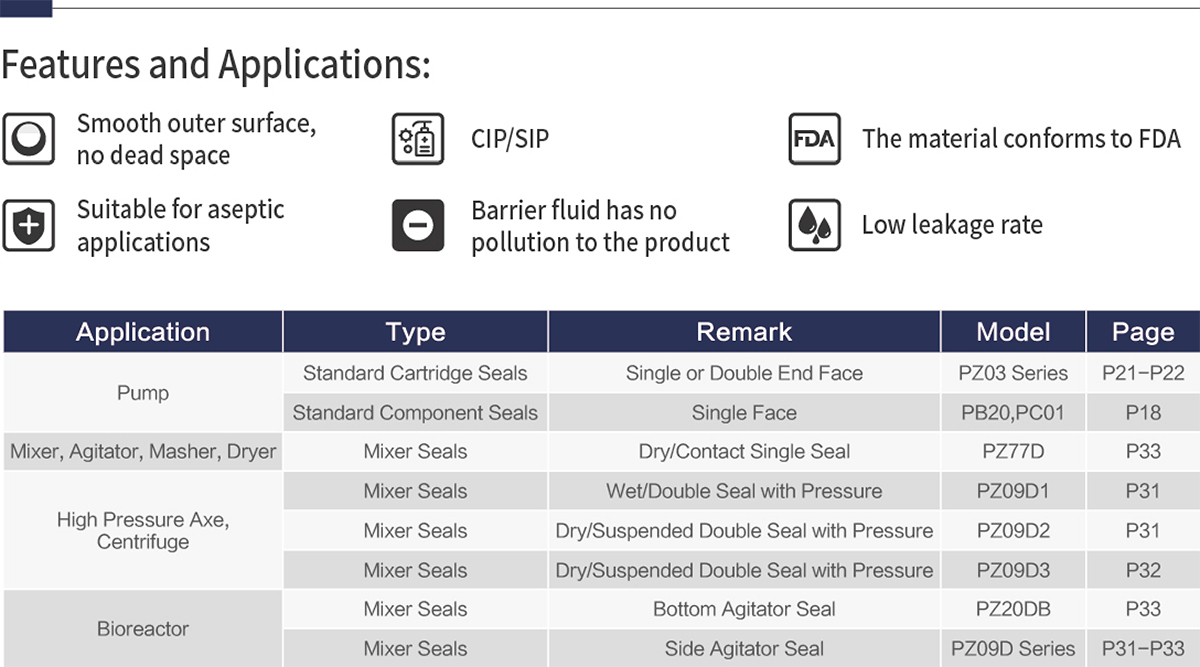The height and width of the screenshot is (667, 1200).
Task: Click the minus barrier fluid icon
Action: click(417, 225)
